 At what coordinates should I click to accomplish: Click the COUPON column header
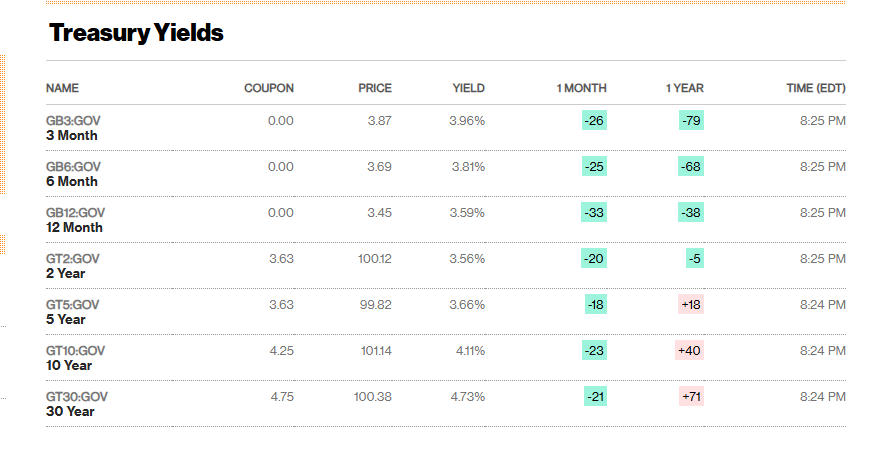coord(268,88)
